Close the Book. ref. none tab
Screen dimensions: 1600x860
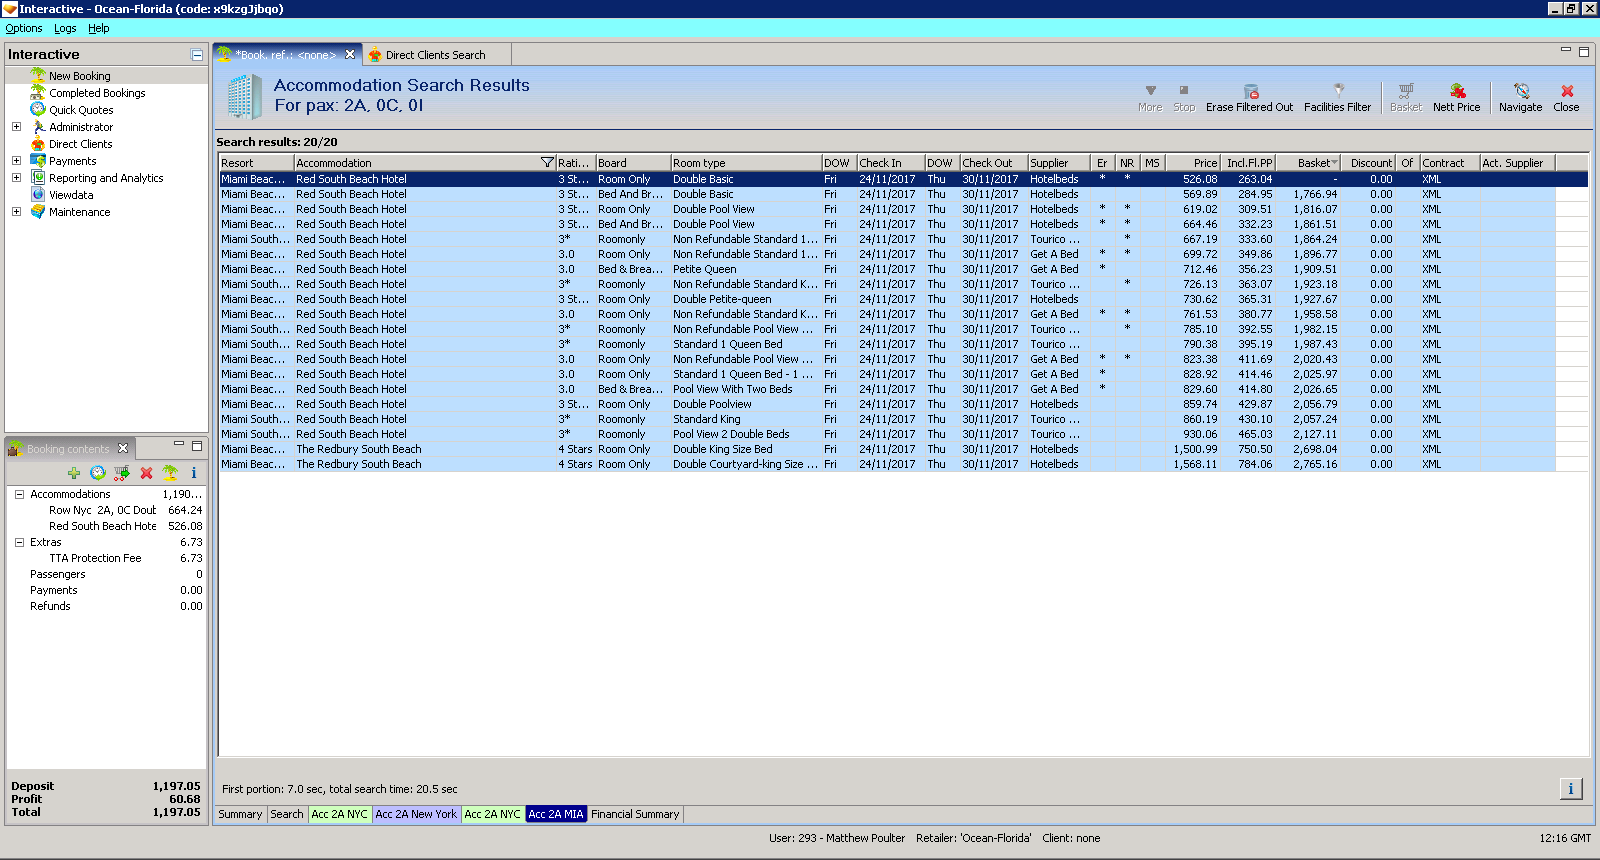click(x=350, y=55)
